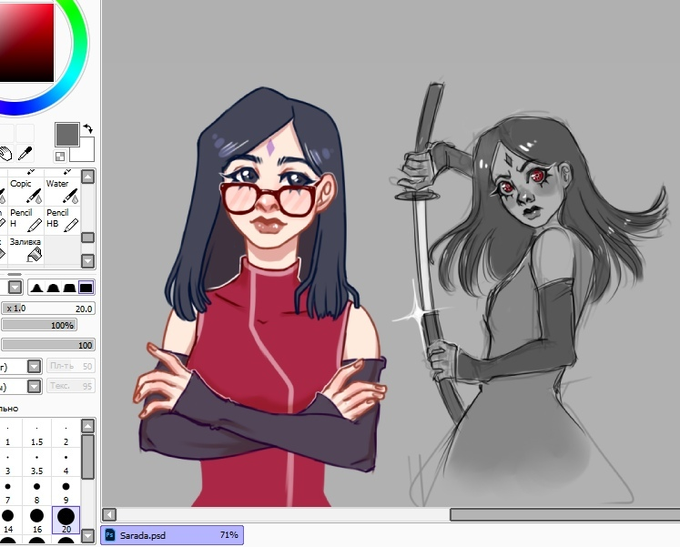Pick a shade in the red color square
Screen dimensions: 680x547
point(26,43)
